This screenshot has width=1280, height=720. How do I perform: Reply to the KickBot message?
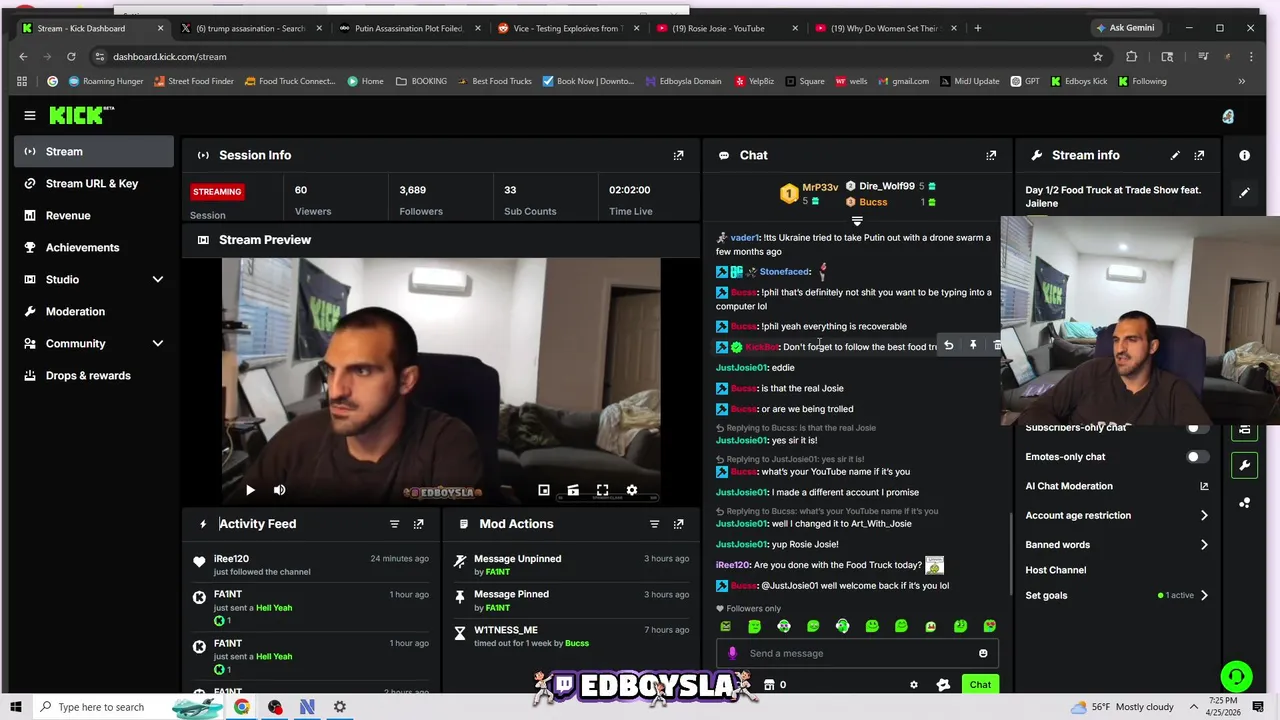[948, 346]
